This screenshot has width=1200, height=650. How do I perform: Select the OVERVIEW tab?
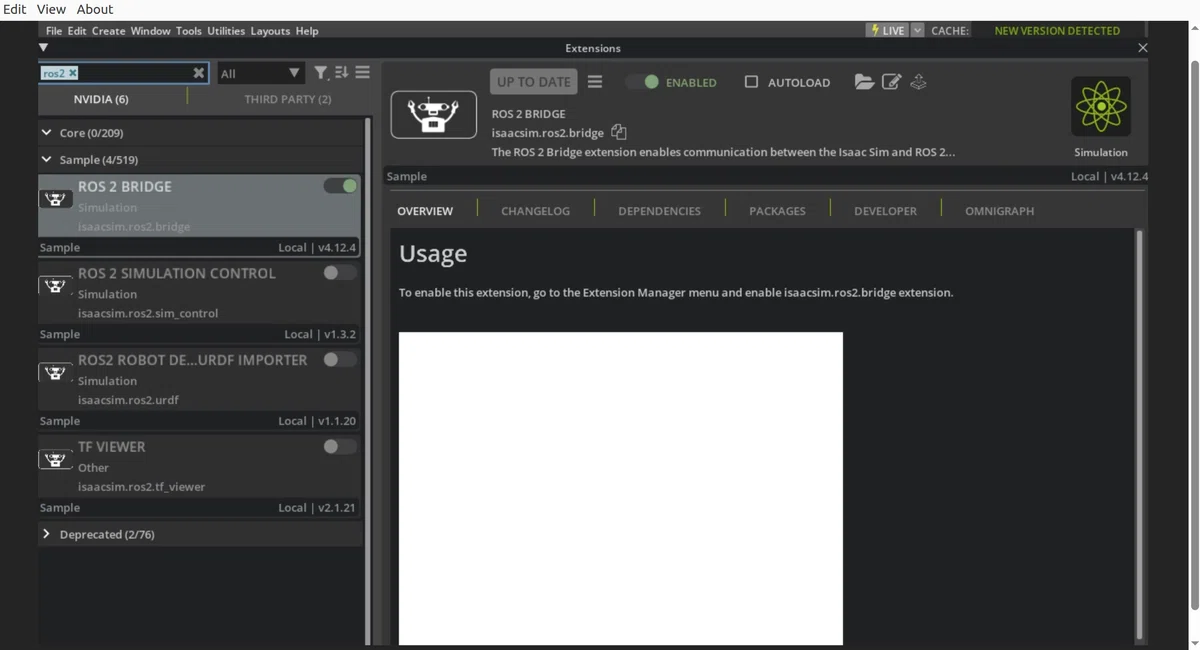(425, 211)
